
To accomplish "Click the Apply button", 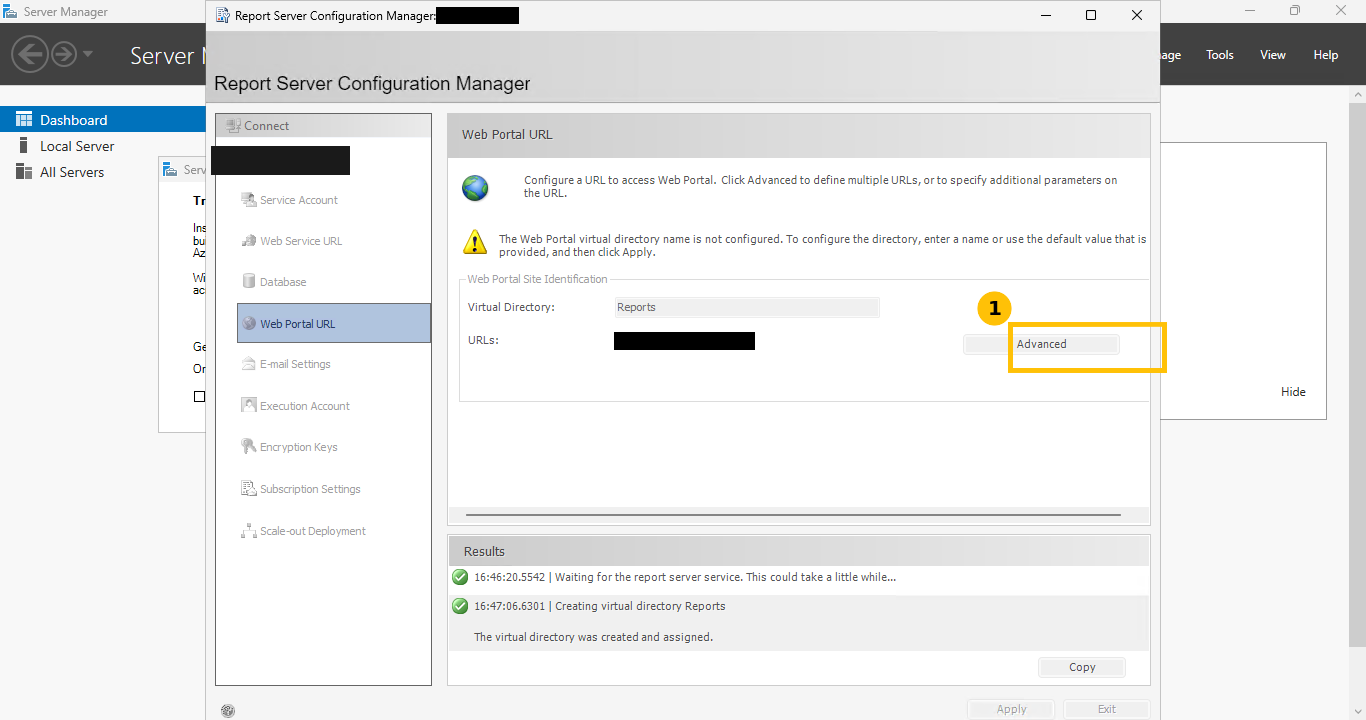I will coord(1011,709).
